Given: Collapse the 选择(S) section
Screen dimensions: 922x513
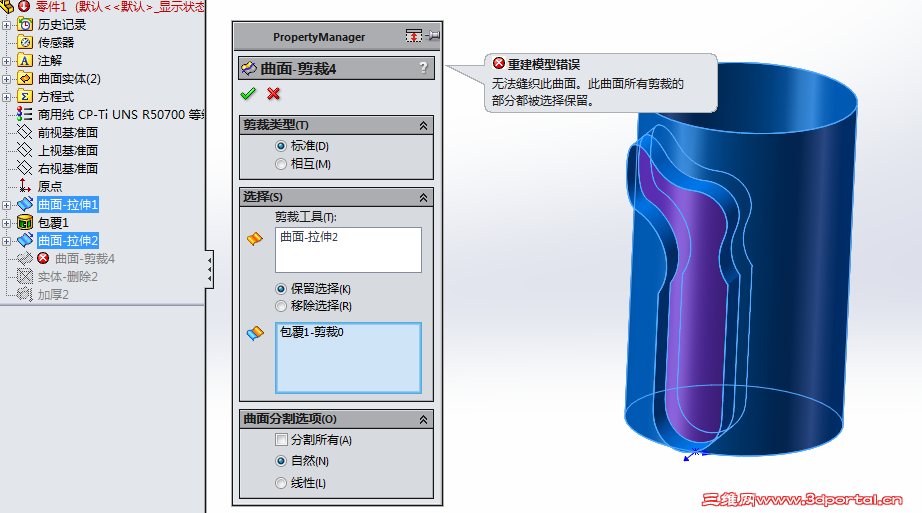Looking at the screenshot, I should 423,198.
